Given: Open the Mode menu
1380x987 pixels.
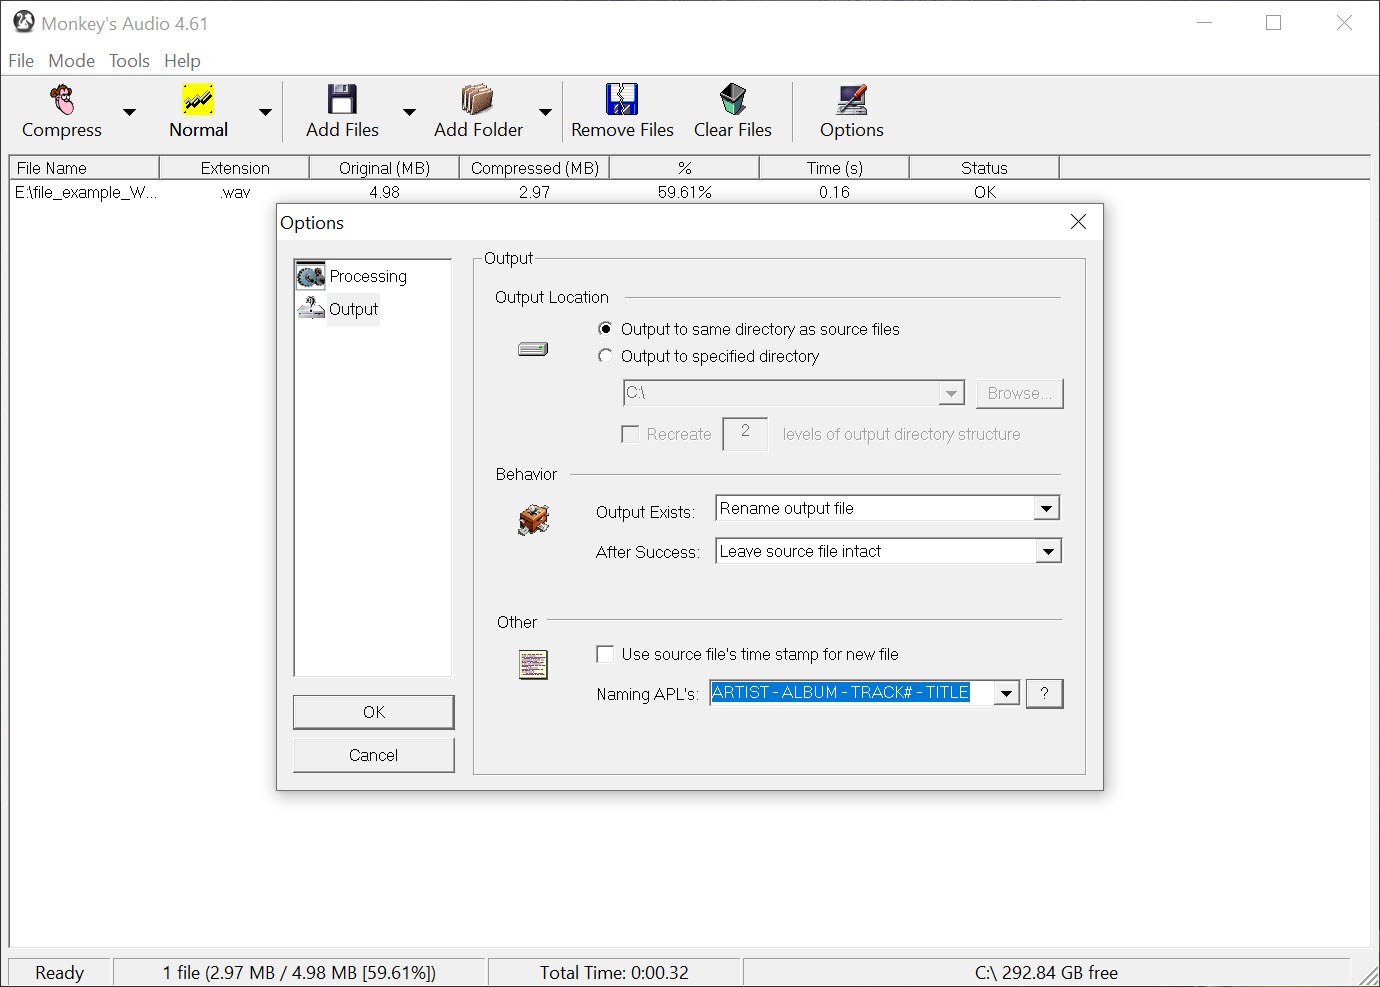Looking at the screenshot, I should point(71,61).
